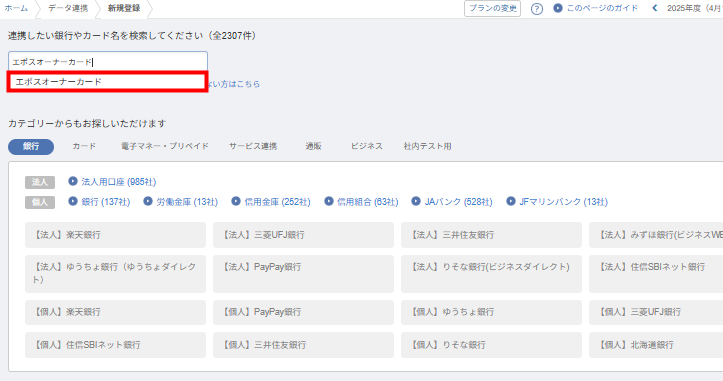Choose 【個人】PayPay銀行 tile
This screenshot has width=723, height=381.
(x=303, y=312)
